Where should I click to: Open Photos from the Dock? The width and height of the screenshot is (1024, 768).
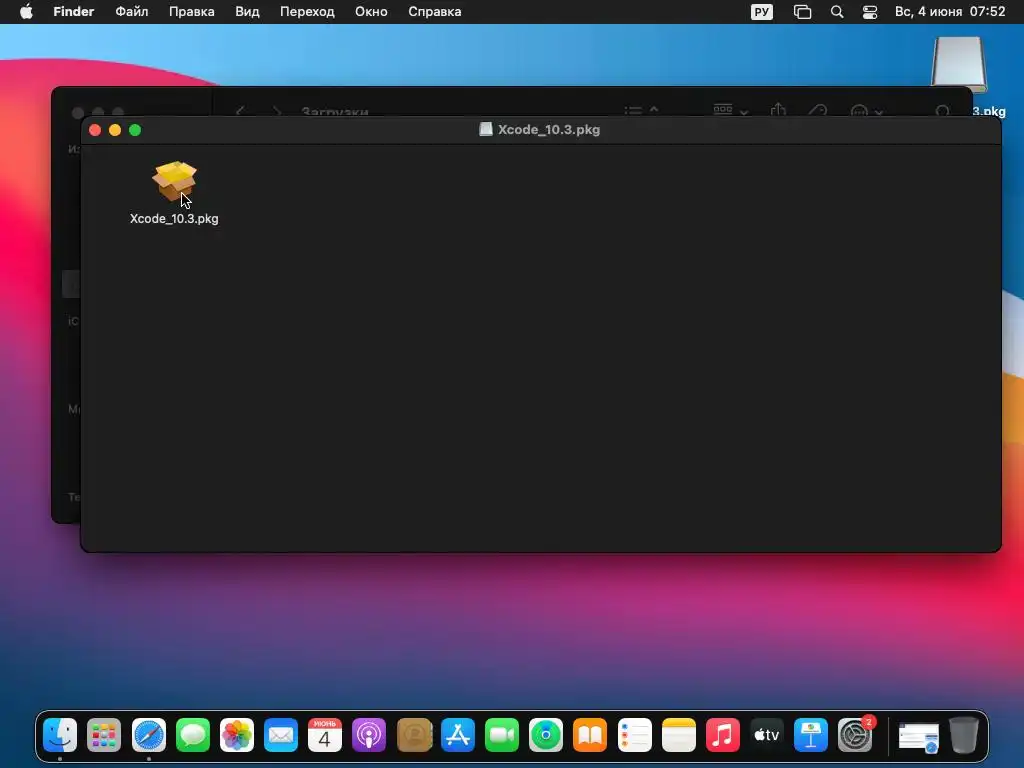click(x=237, y=735)
